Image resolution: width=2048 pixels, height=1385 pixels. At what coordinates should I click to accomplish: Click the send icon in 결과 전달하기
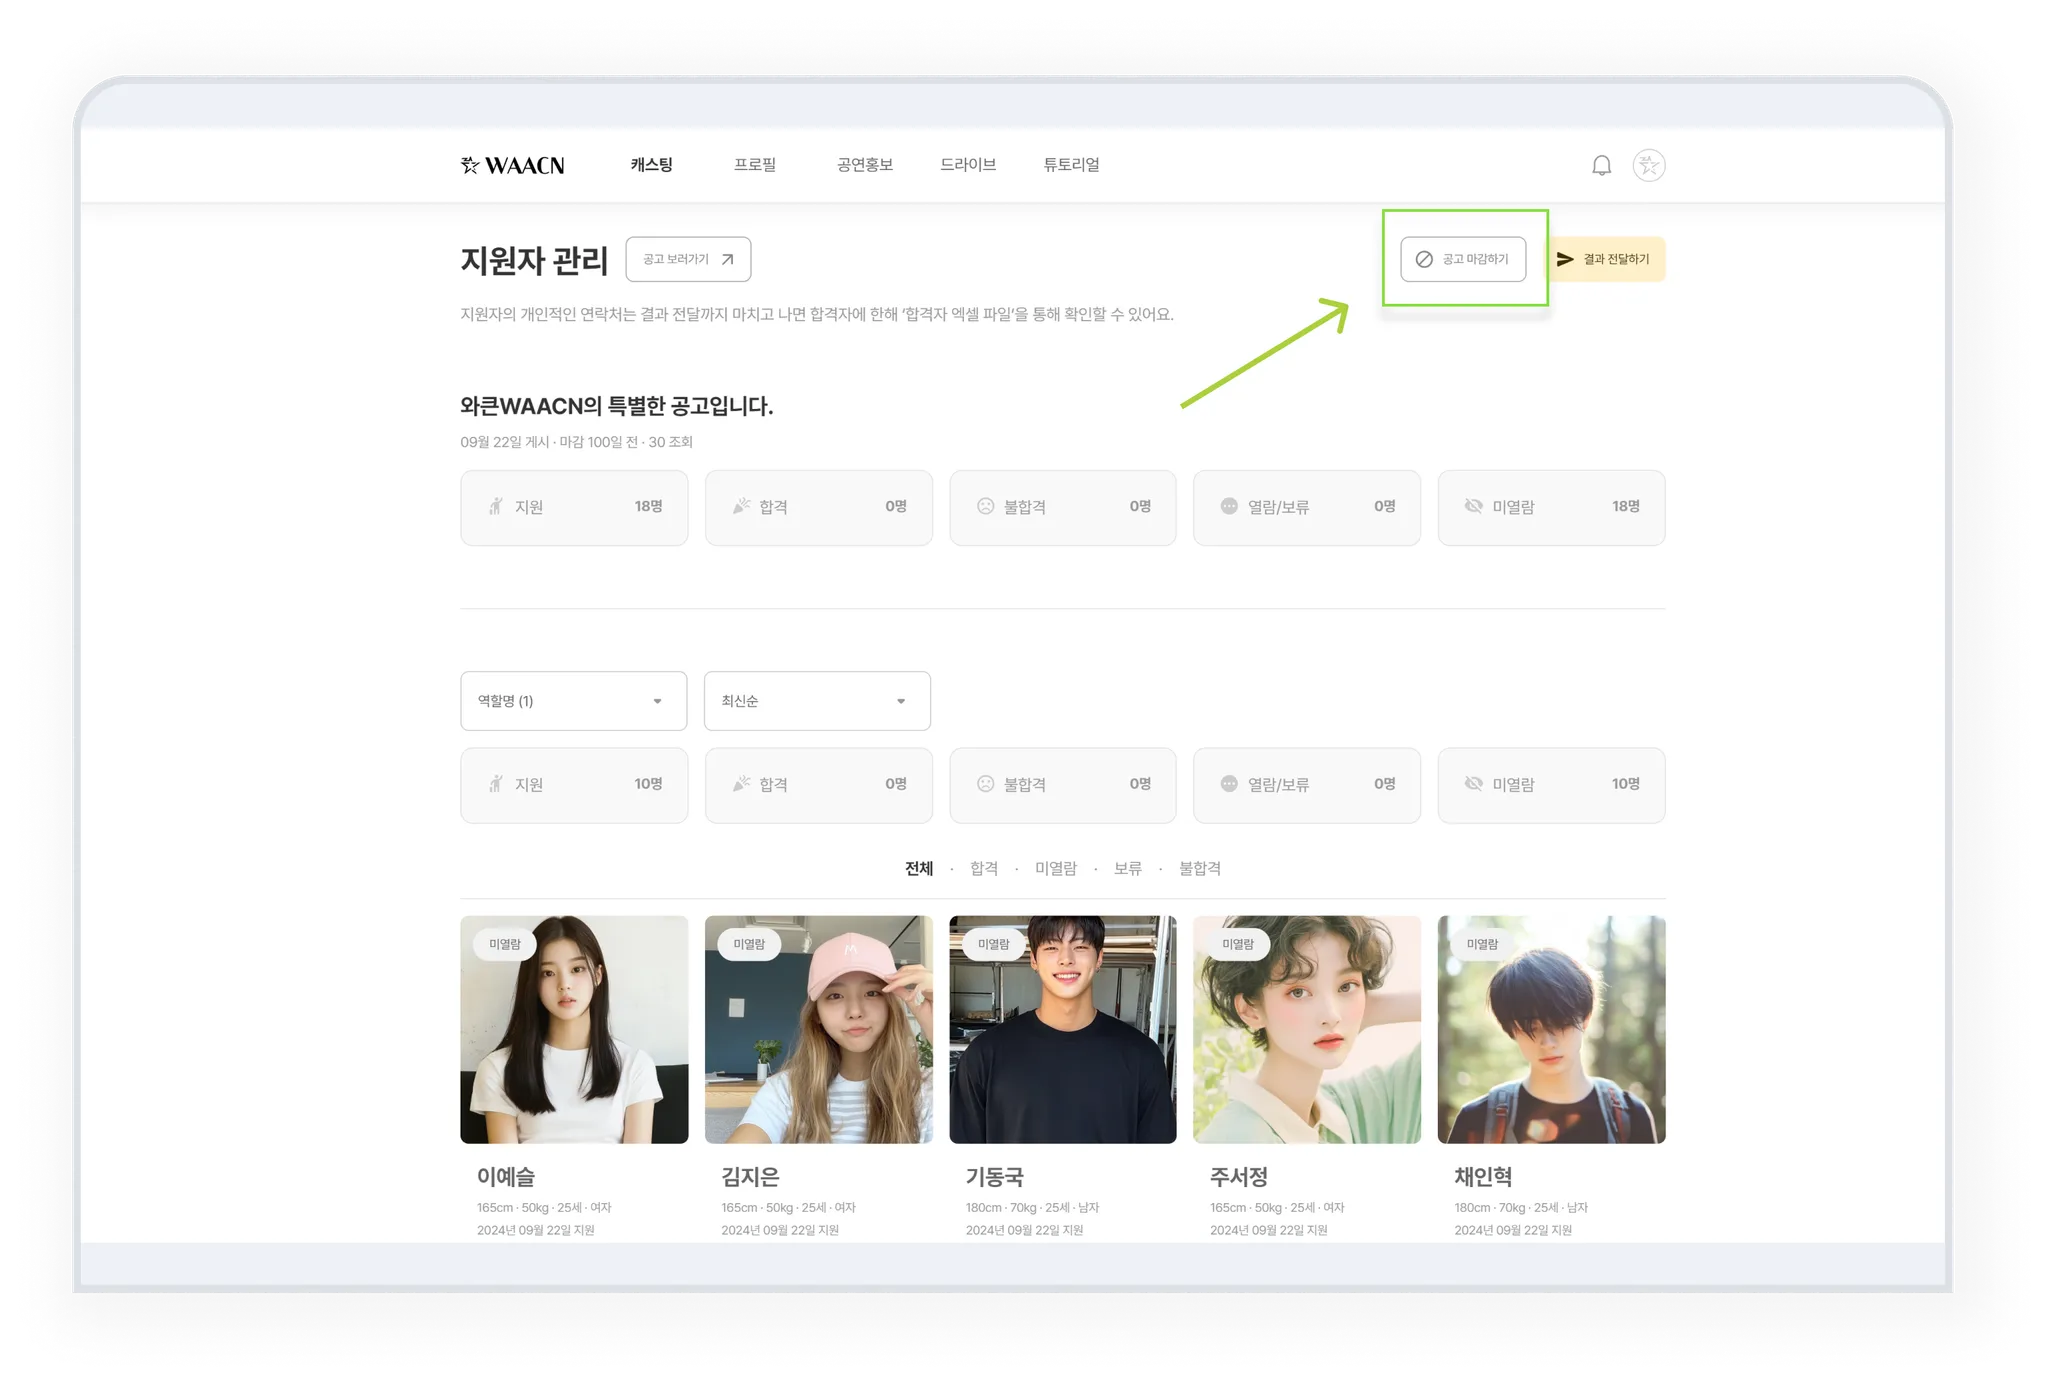(x=1565, y=260)
